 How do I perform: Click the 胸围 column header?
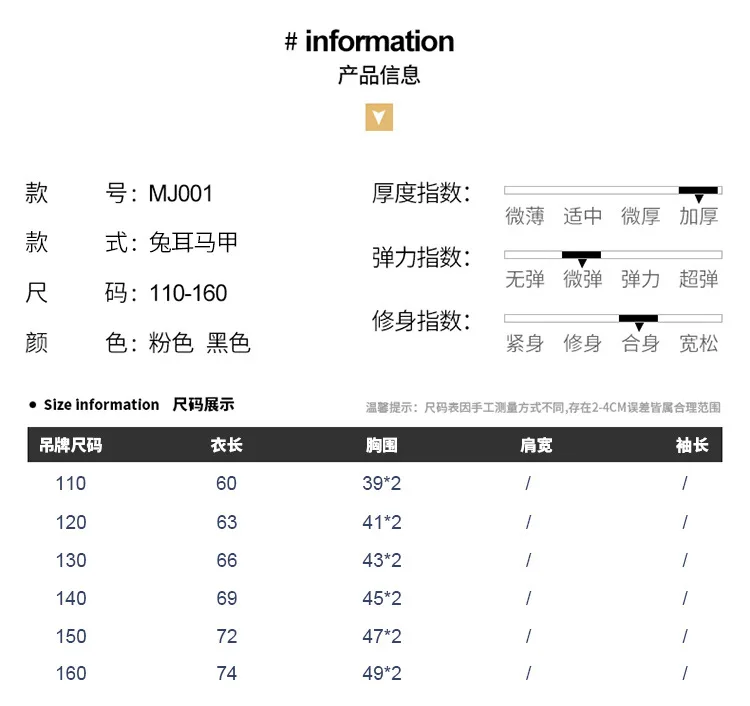click(x=382, y=445)
